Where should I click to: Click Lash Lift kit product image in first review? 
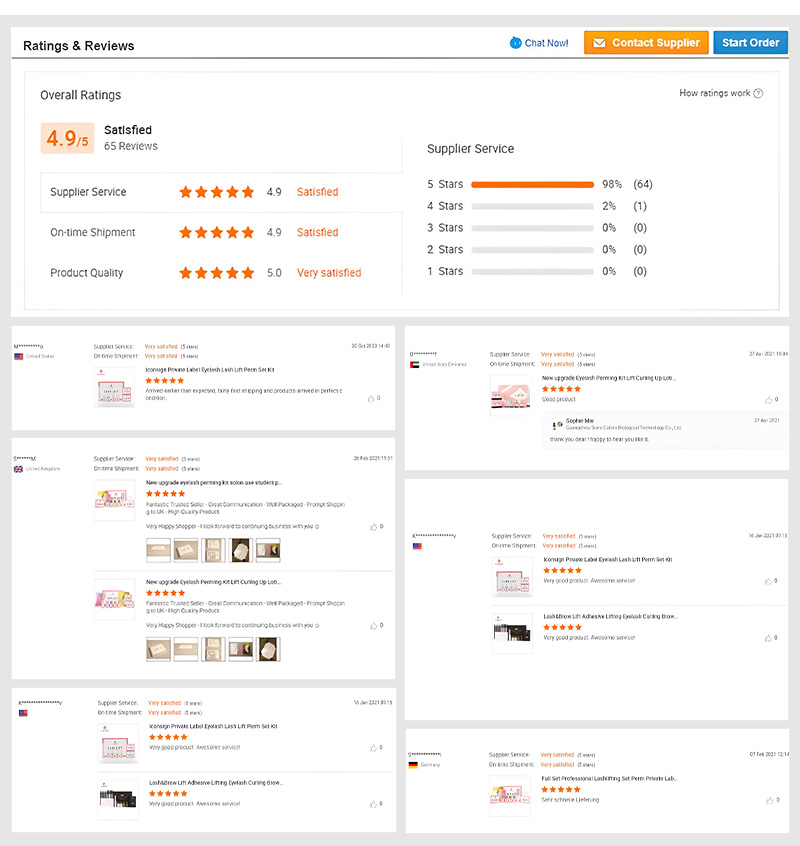tap(114, 387)
